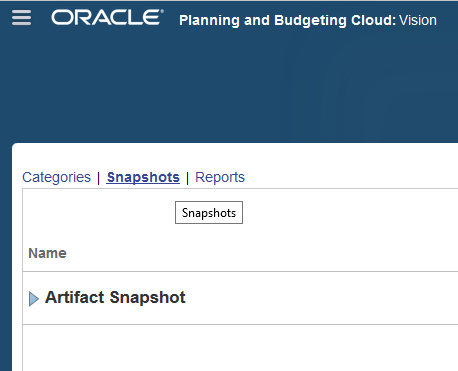Click empty row below Artifact Snapshot
This screenshot has width=458, height=371.
point(240,348)
